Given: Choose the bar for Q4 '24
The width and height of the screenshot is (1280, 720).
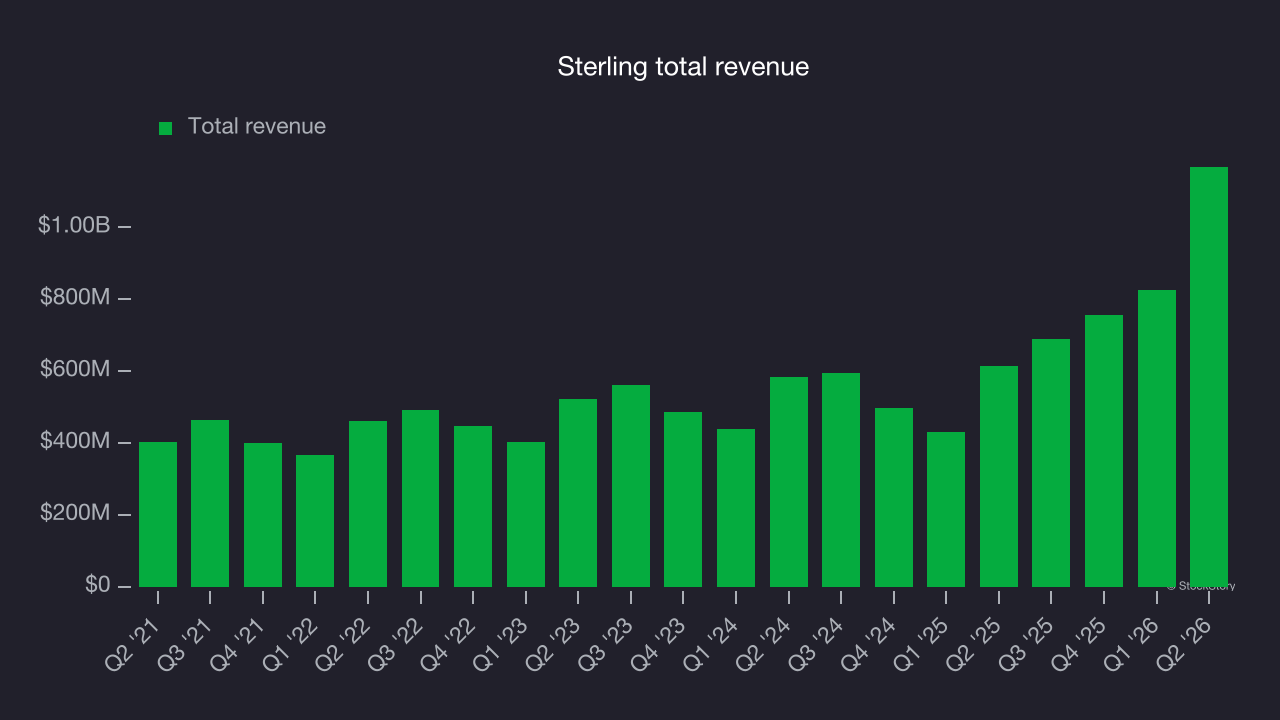Looking at the screenshot, I should coord(894,497).
